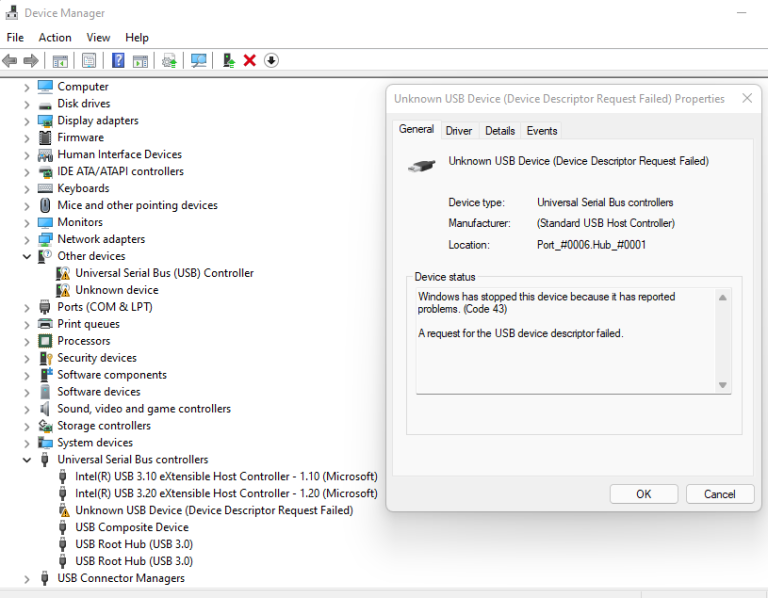The height and width of the screenshot is (598, 768).
Task: Click the Help toolbar icon
Action: click(118, 61)
